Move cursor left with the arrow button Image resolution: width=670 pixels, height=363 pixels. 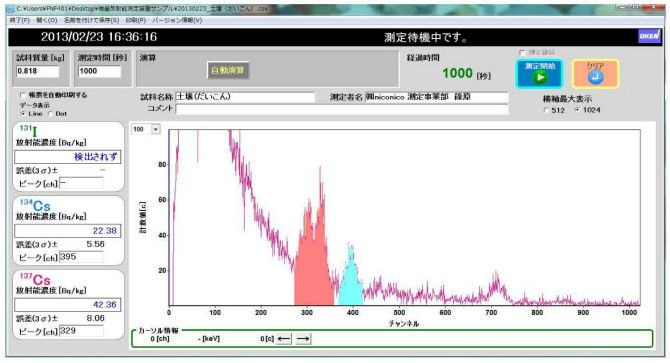coord(284,339)
